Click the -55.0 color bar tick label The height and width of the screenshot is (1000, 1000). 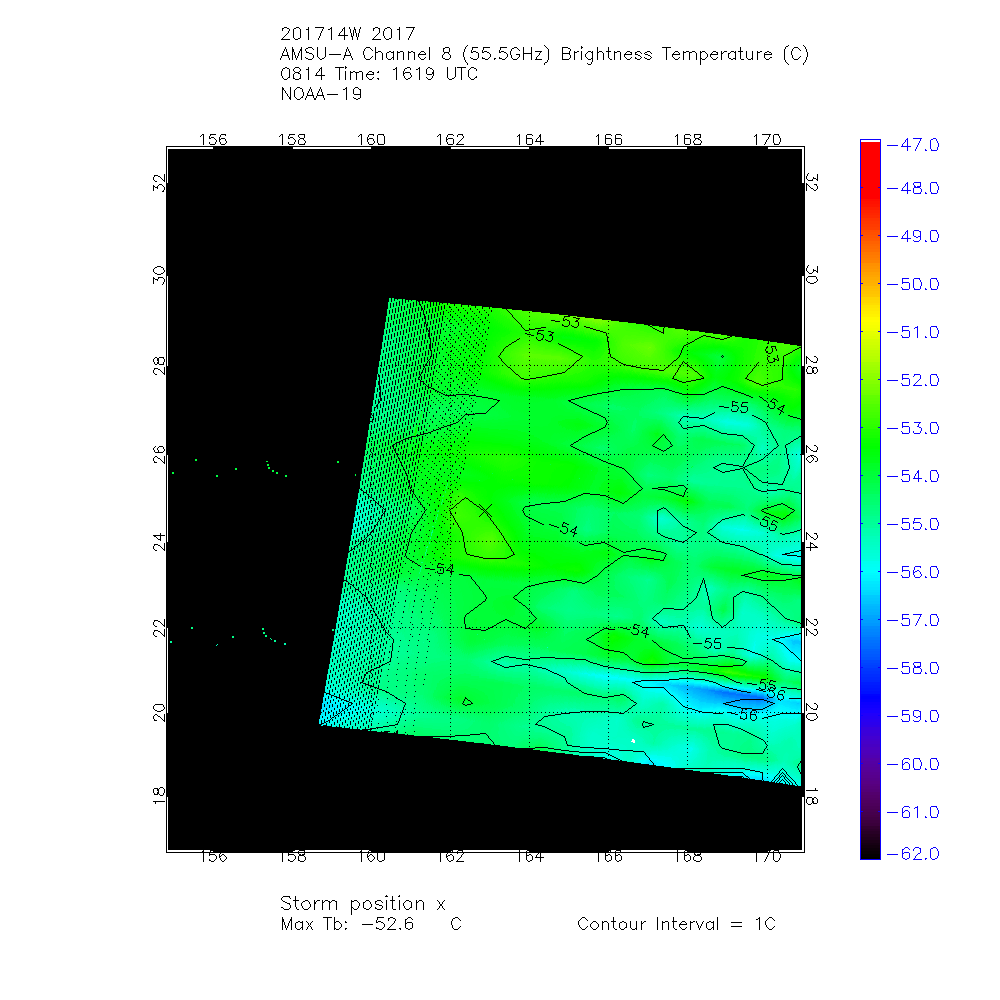[x=913, y=524]
